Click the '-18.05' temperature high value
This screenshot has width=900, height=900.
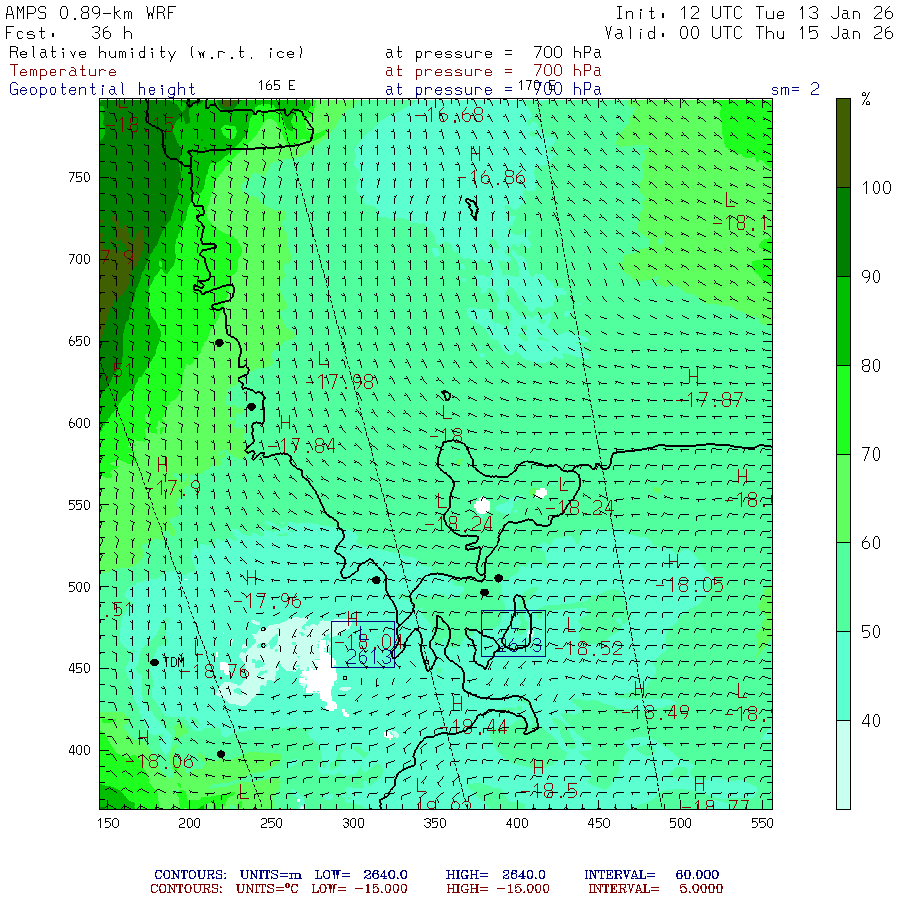(690, 585)
